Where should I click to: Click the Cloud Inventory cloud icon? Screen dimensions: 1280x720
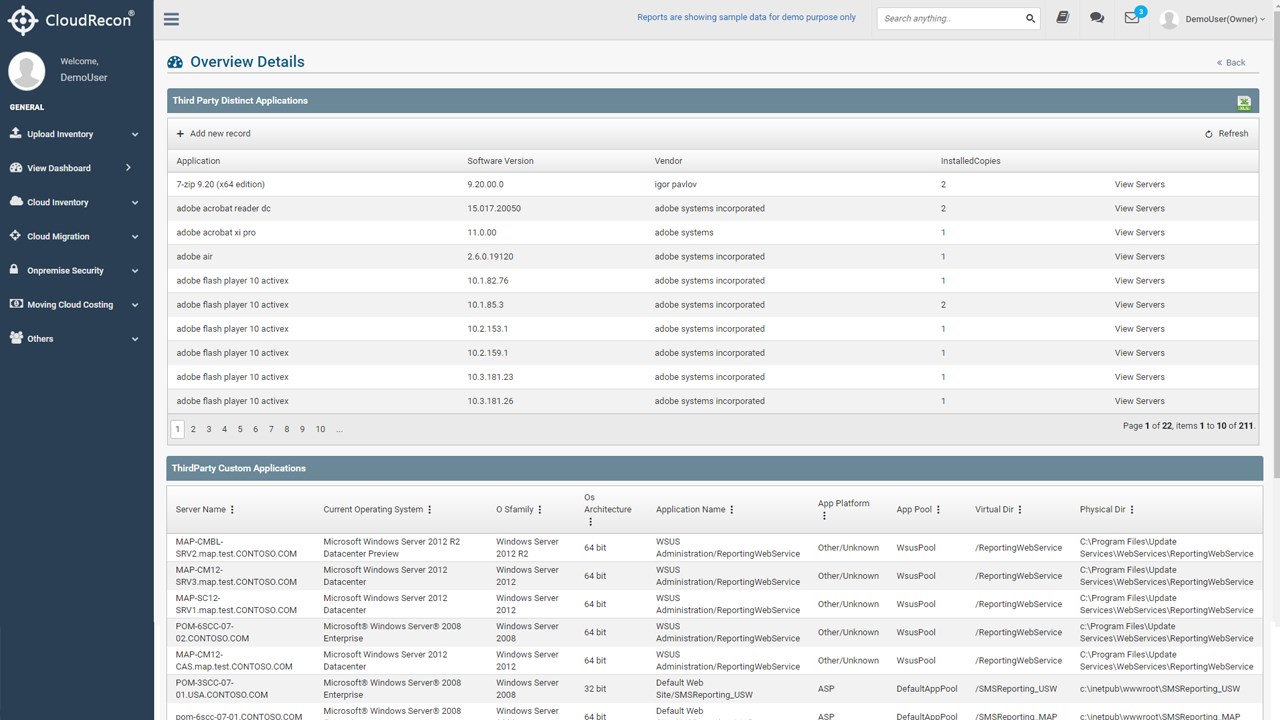coord(16,201)
